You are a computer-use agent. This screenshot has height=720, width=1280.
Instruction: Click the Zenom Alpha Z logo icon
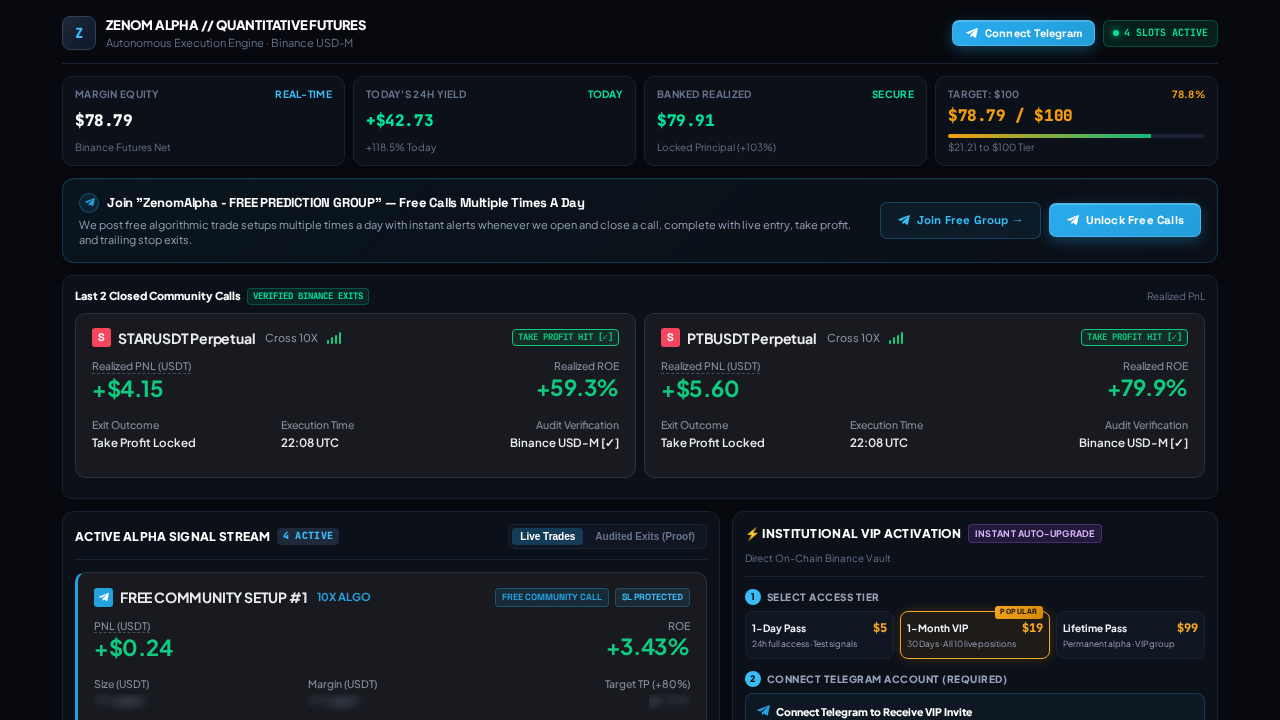pyautogui.click(x=79, y=33)
